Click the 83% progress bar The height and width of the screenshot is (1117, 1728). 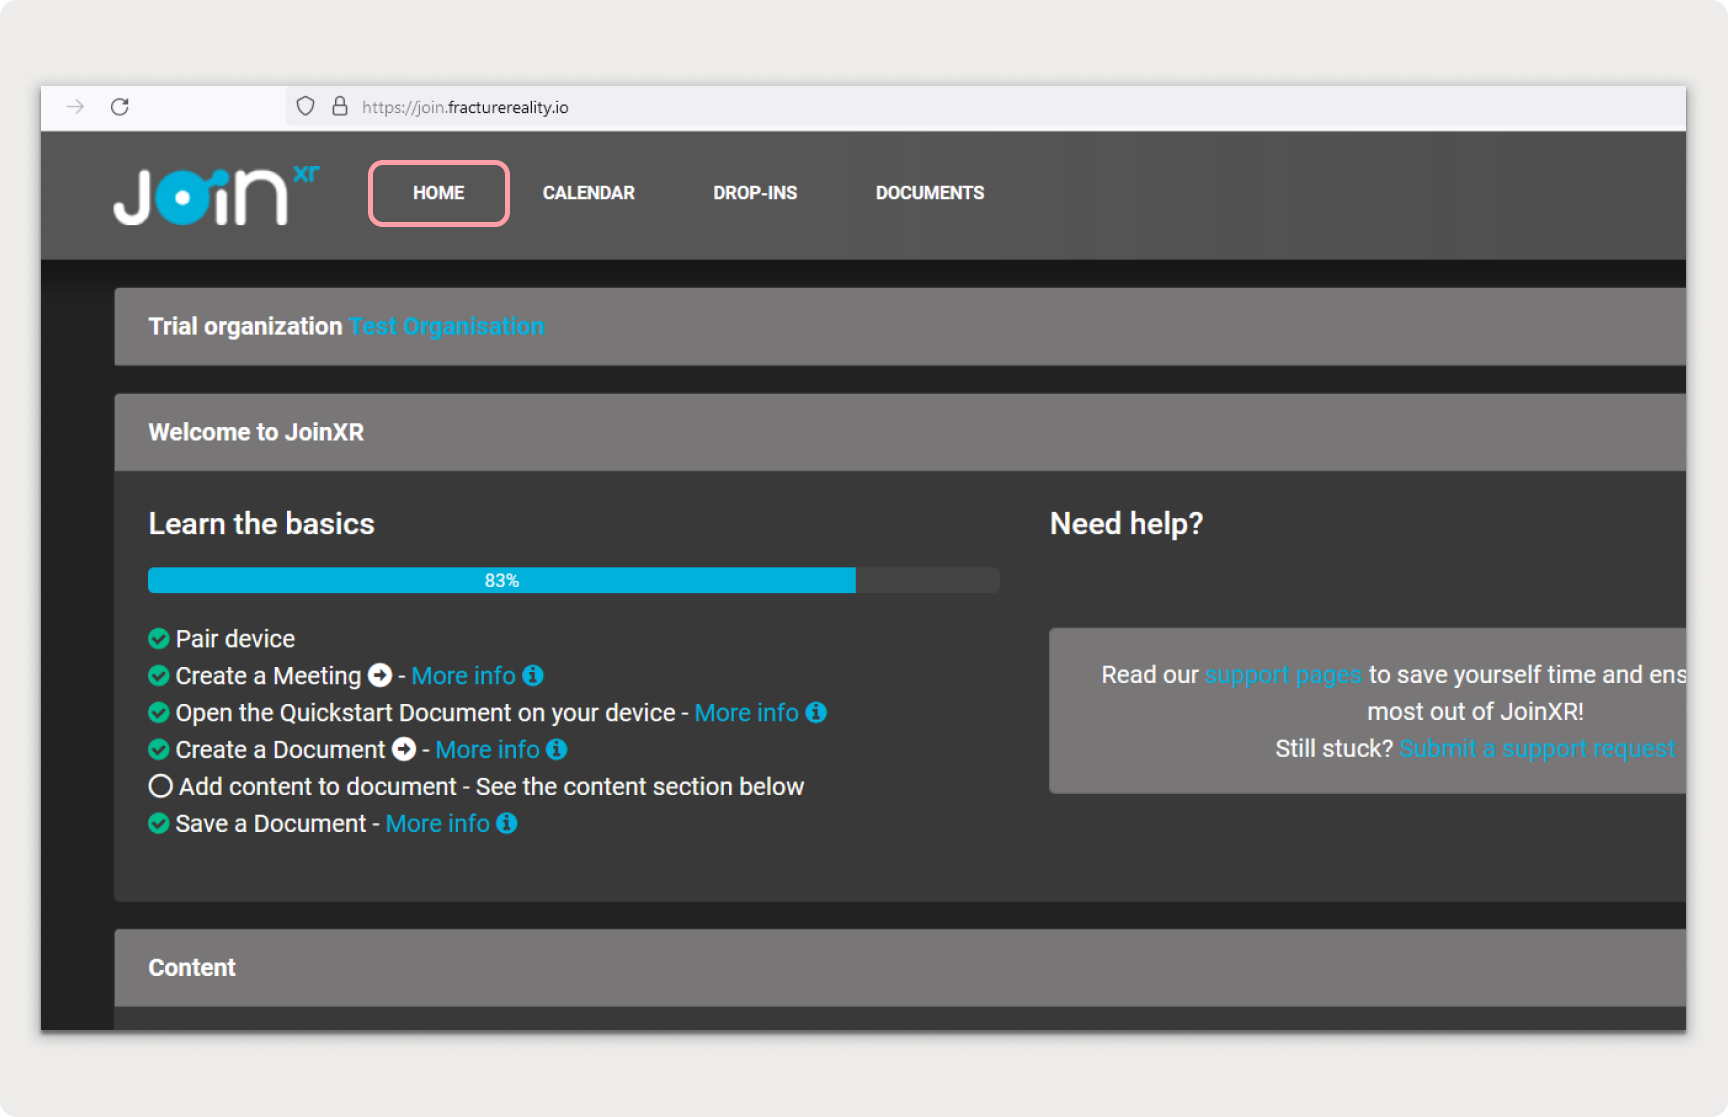(573, 580)
